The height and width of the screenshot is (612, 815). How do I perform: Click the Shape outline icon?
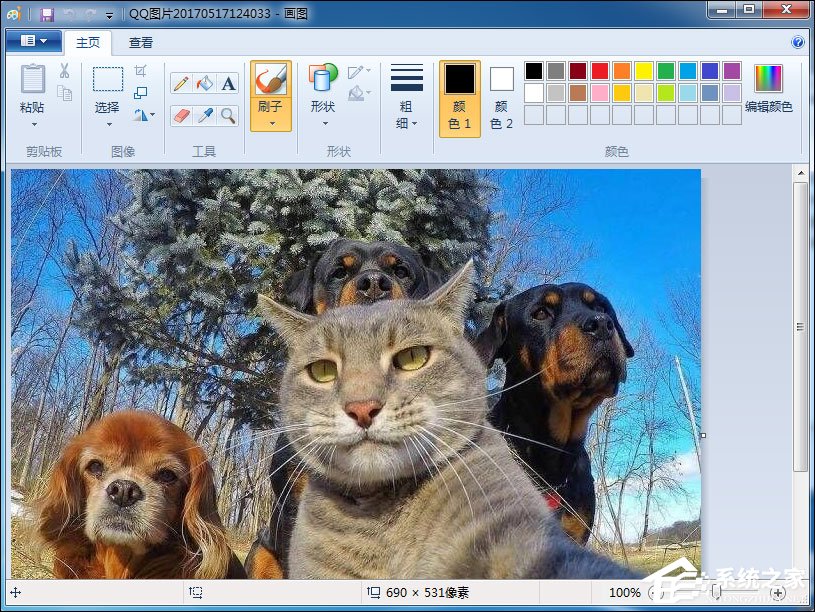click(x=356, y=72)
